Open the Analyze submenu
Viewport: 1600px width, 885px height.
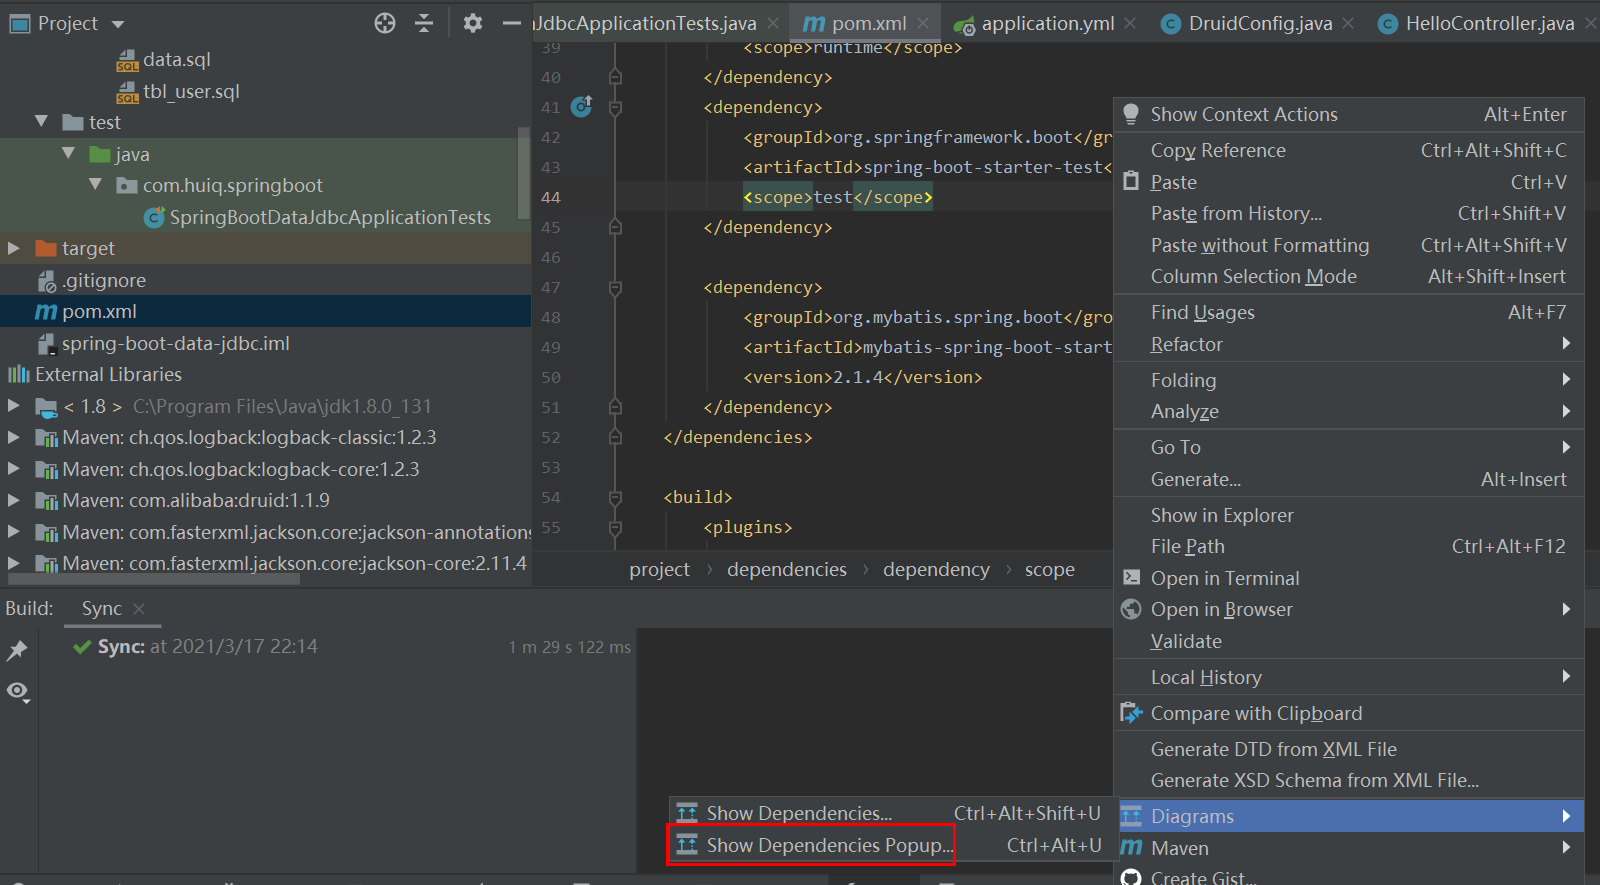[x=1349, y=412]
